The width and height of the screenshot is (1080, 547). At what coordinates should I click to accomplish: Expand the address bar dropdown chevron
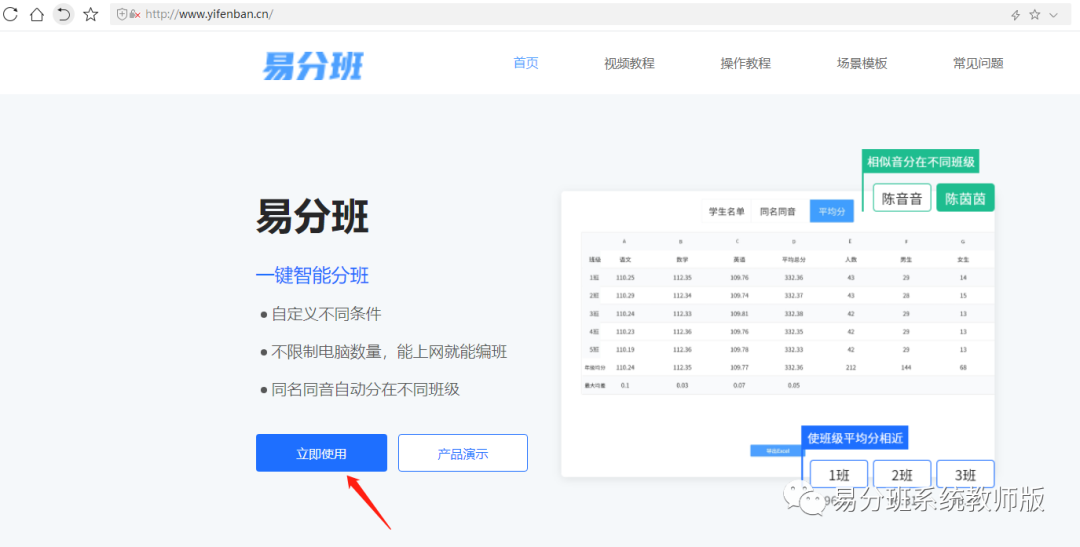pyautogui.click(x=1053, y=14)
